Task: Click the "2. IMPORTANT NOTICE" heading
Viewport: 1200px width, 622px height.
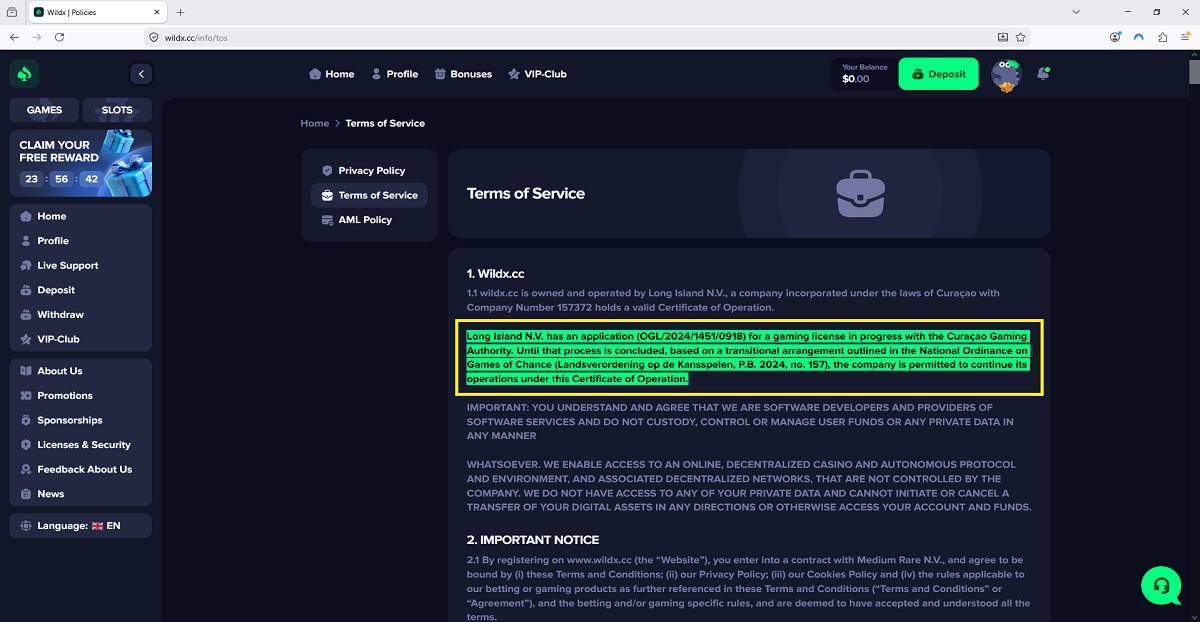Action: point(532,540)
